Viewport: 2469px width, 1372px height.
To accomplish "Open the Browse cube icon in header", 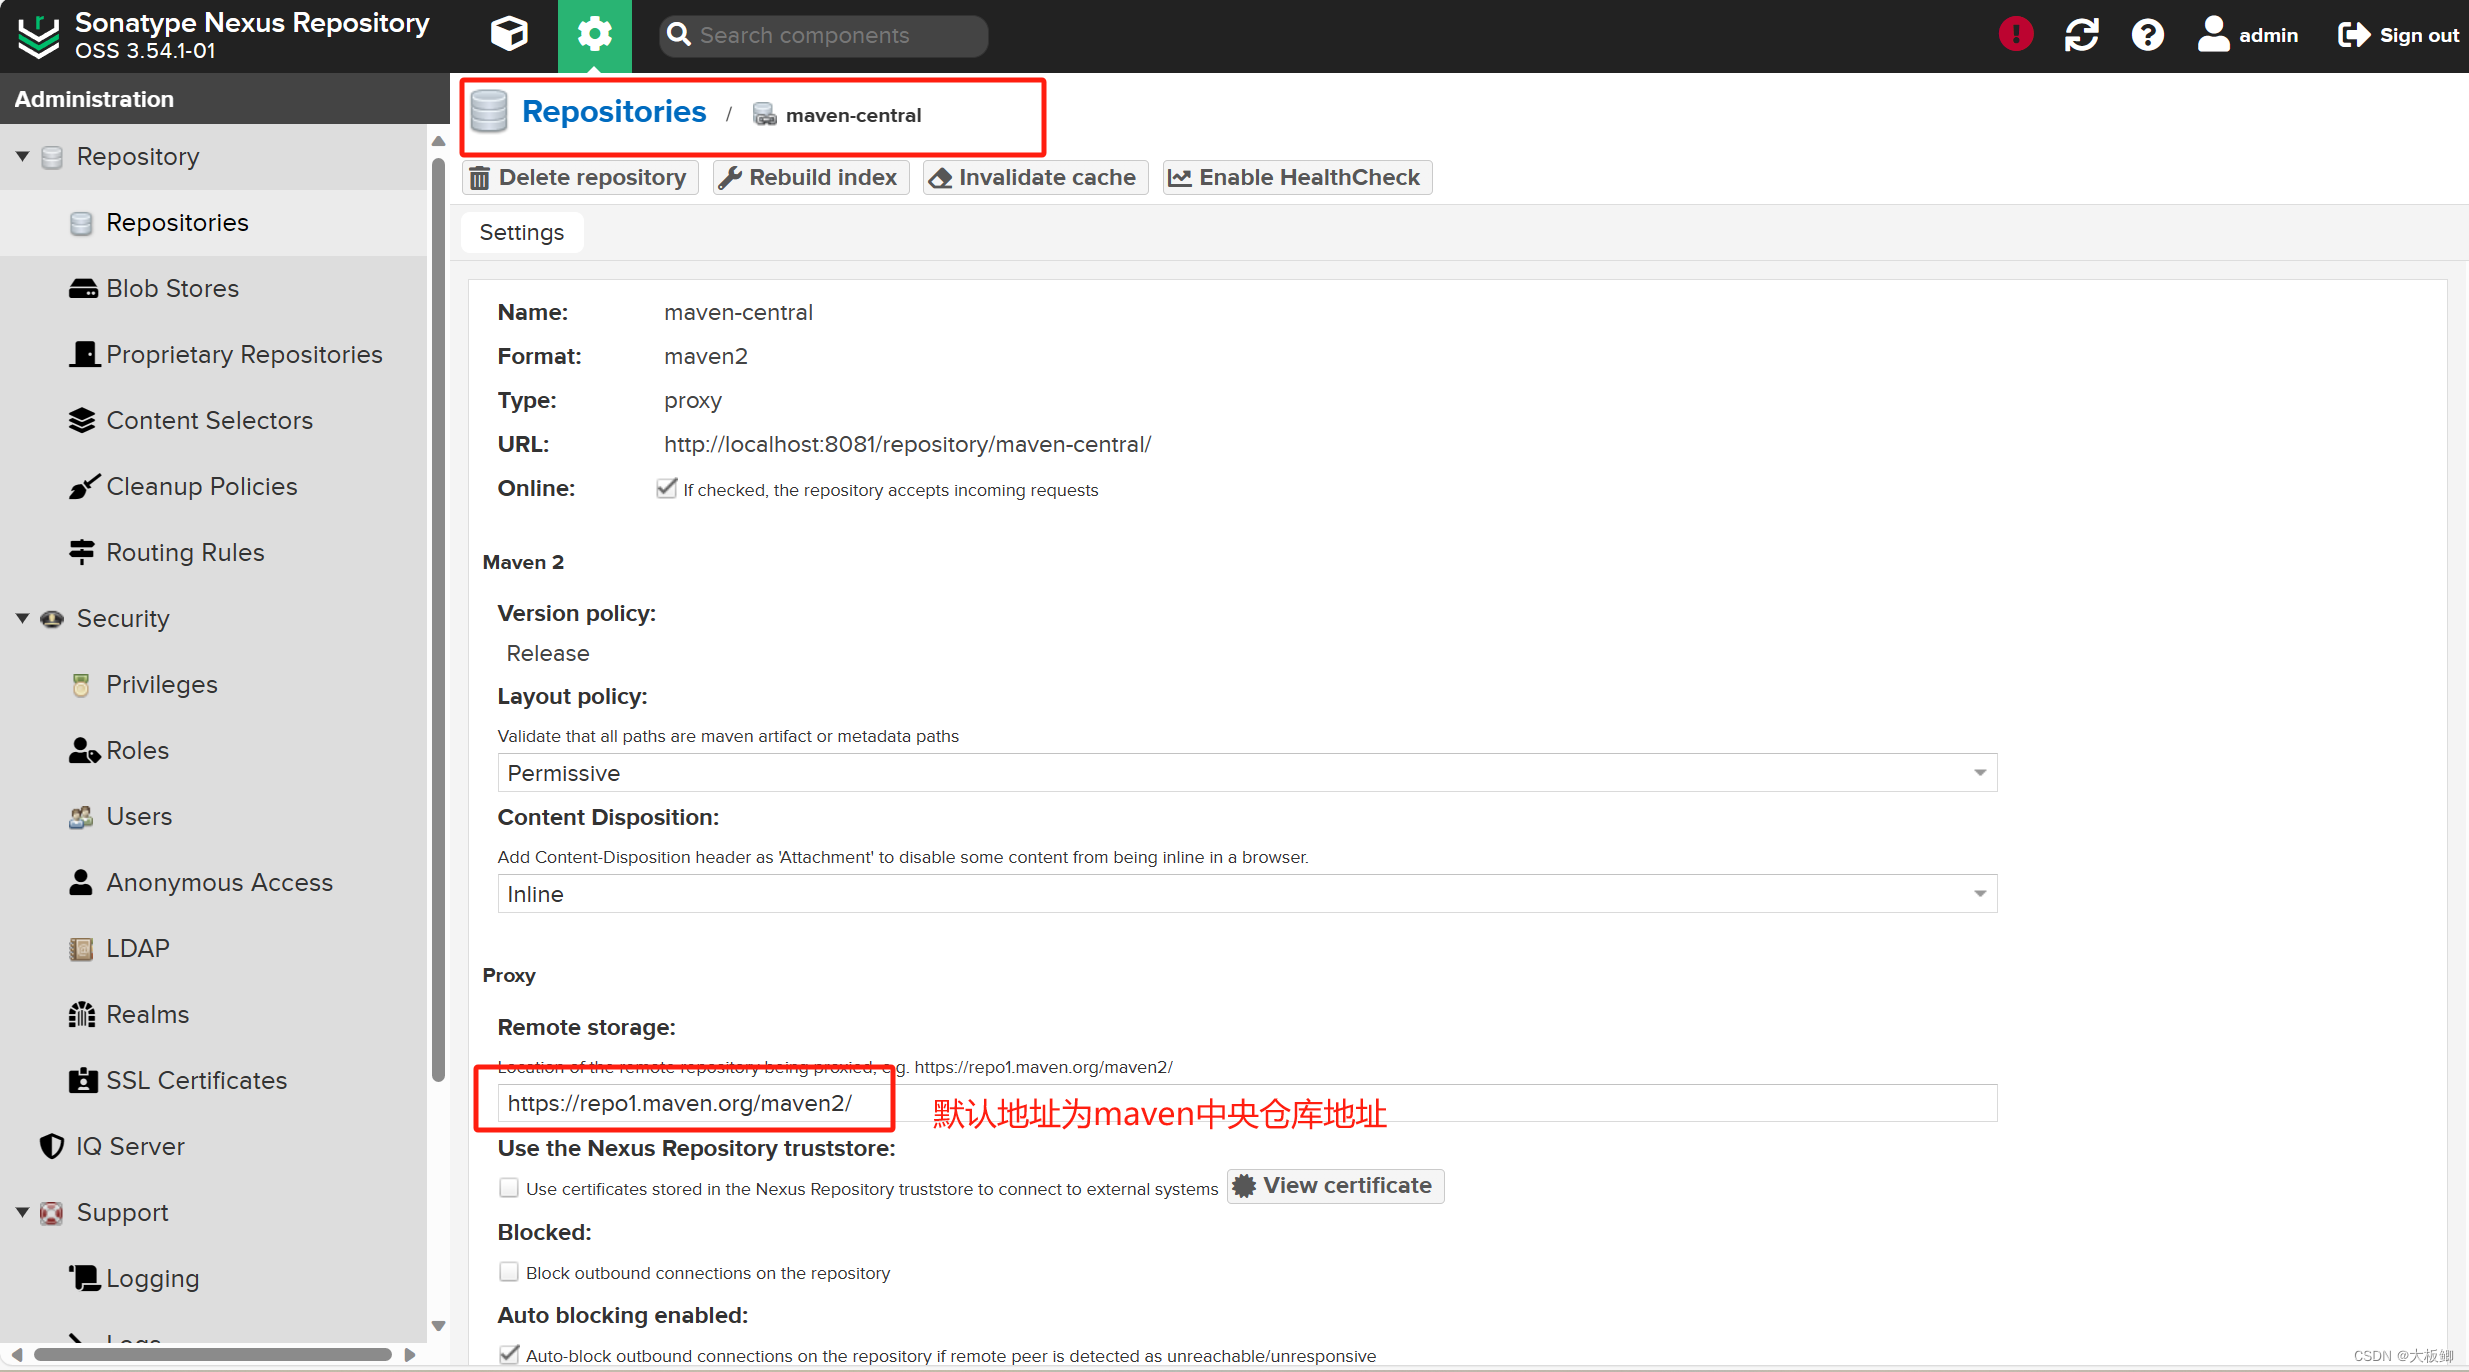I will coord(509,35).
